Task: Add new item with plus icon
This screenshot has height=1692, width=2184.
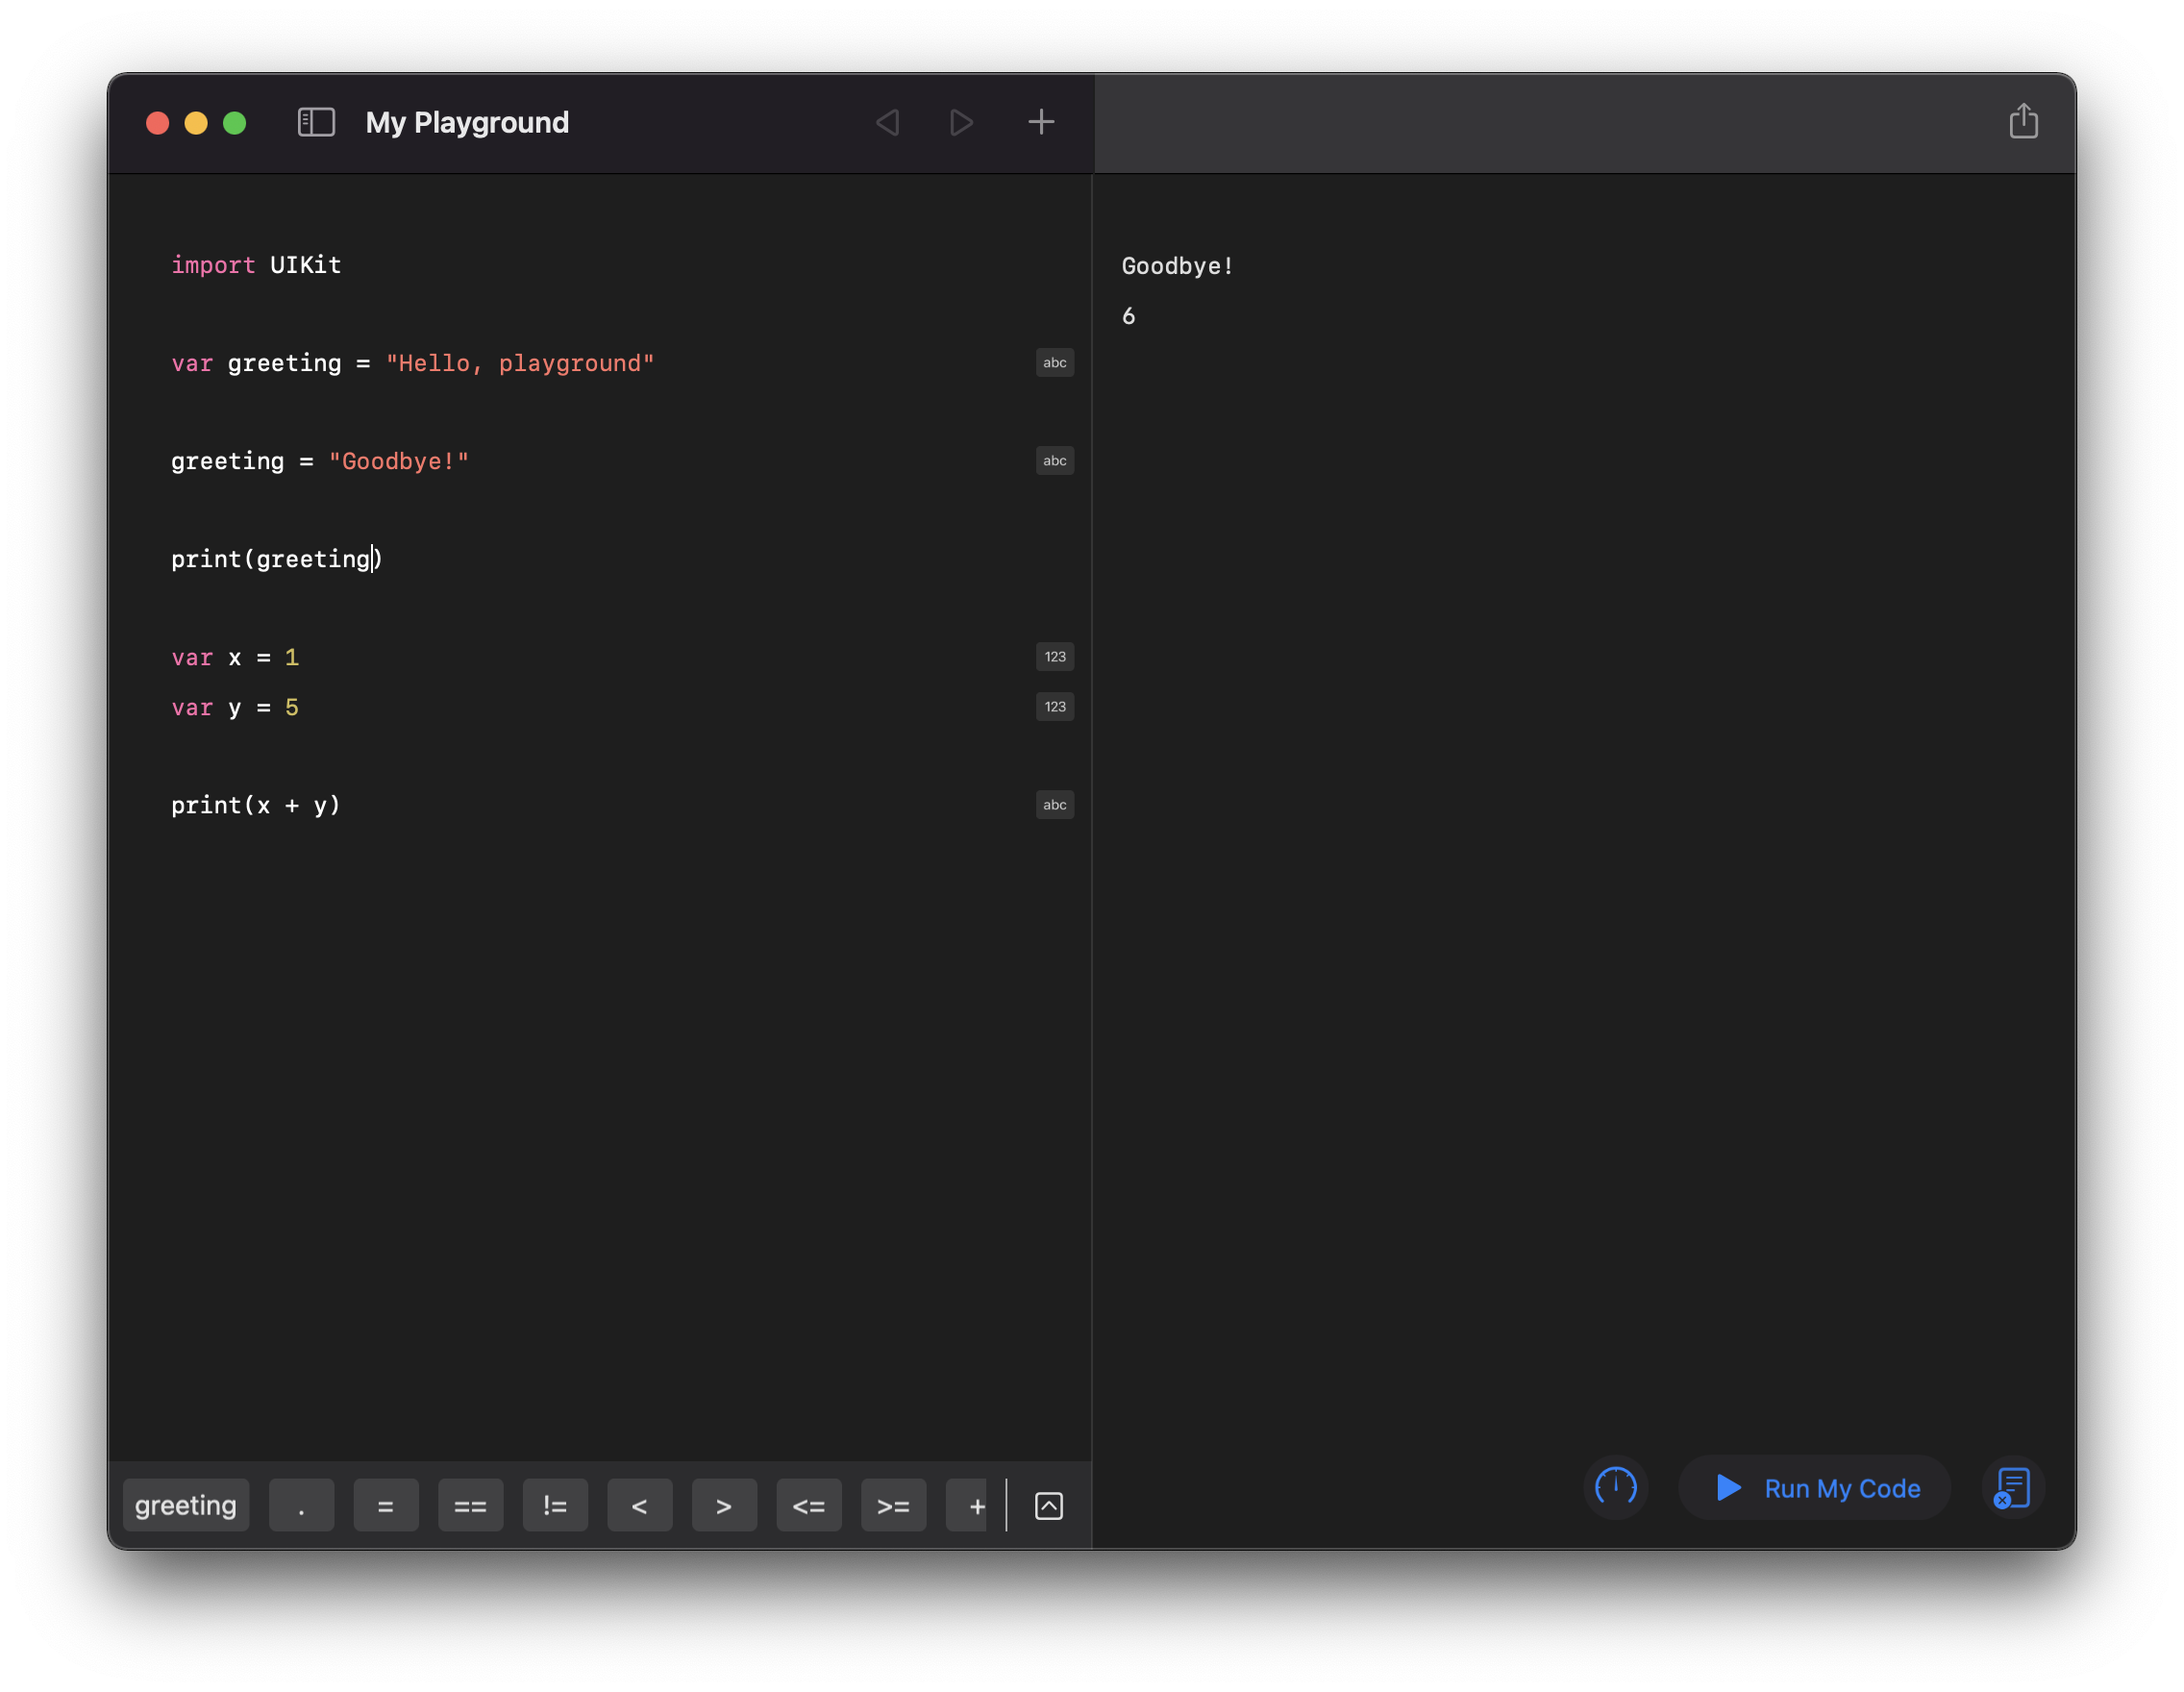Action: coord(1041,122)
